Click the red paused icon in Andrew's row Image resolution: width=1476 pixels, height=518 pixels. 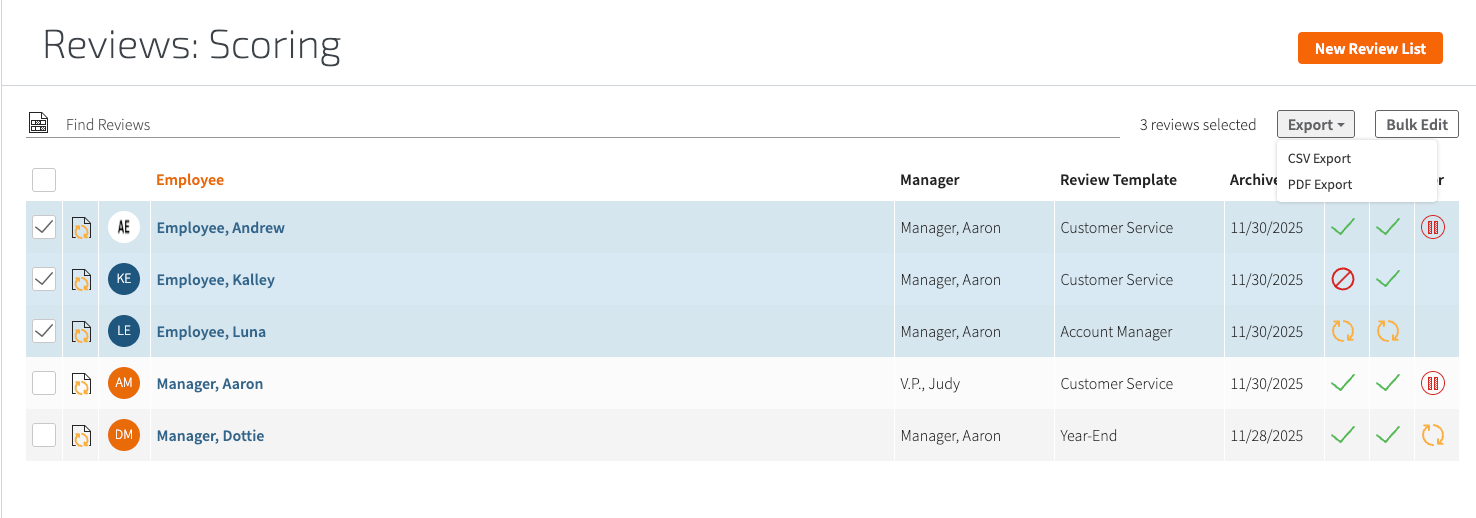(1433, 228)
